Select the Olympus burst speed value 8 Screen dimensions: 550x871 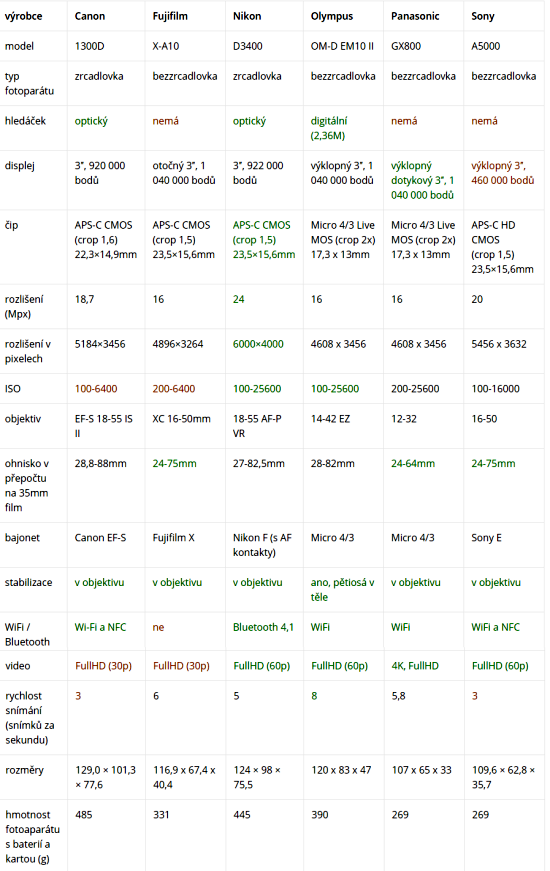coord(314,695)
